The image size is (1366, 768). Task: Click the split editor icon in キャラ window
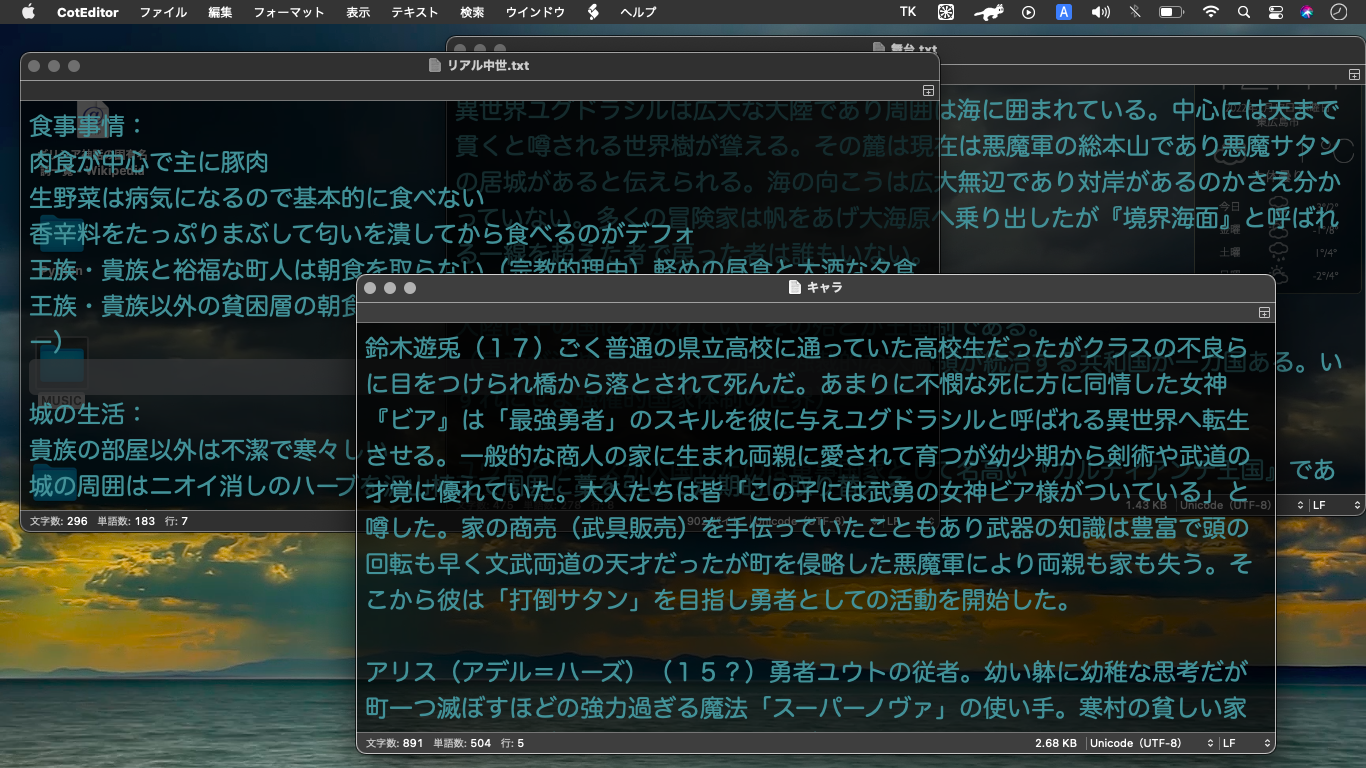click(1265, 313)
